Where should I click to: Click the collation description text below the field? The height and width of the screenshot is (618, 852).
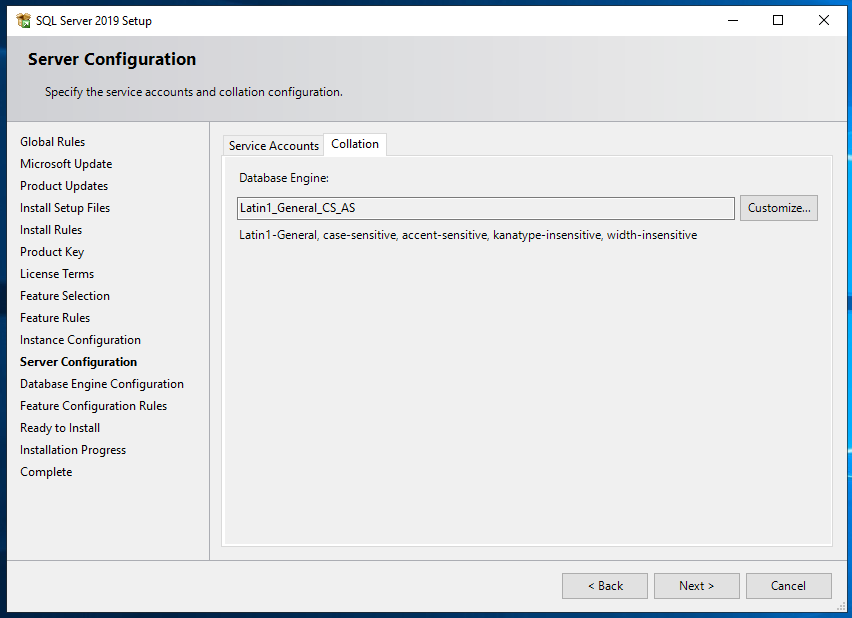(468, 235)
